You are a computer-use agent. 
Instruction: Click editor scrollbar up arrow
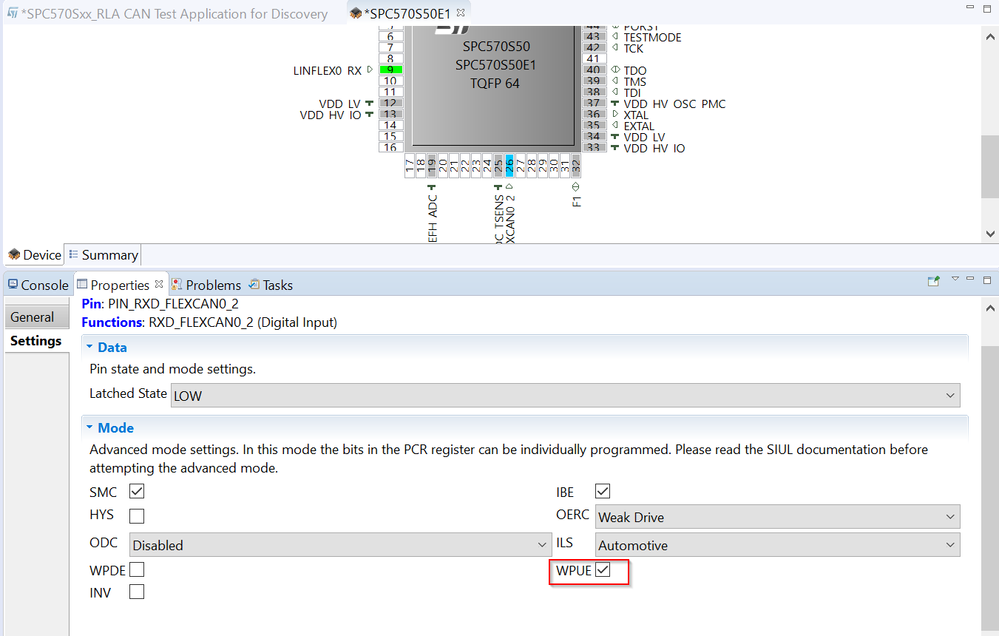tap(990, 37)
